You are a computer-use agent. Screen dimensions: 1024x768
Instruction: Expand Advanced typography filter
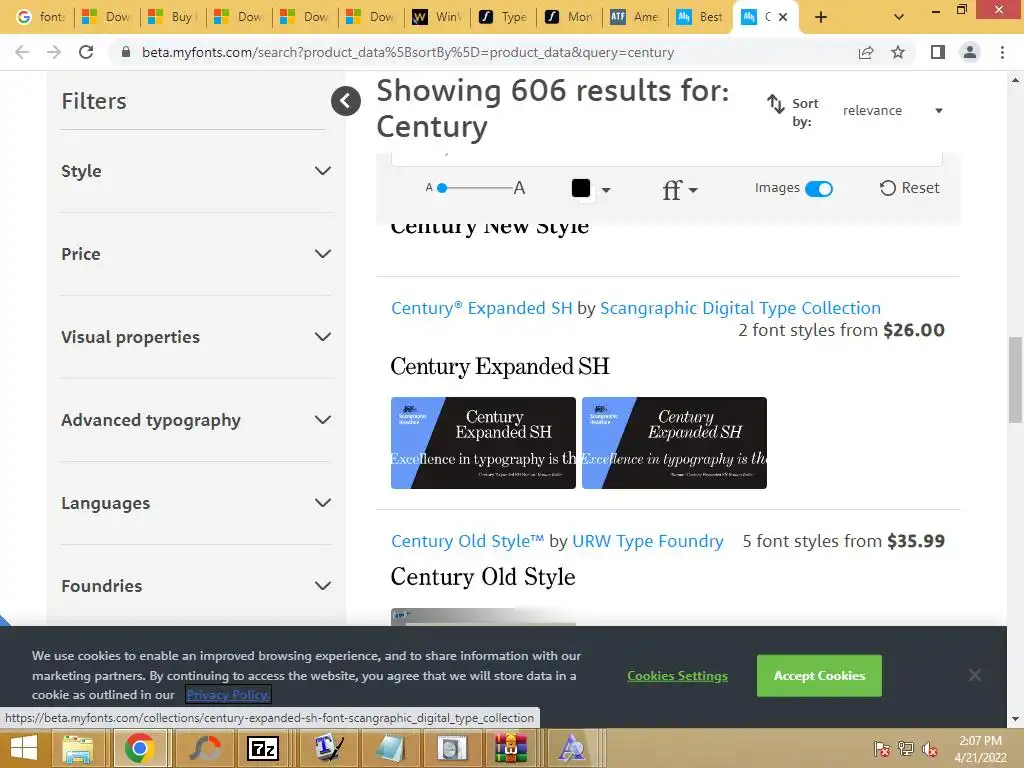pyautogui.click(x=195, y=420)
